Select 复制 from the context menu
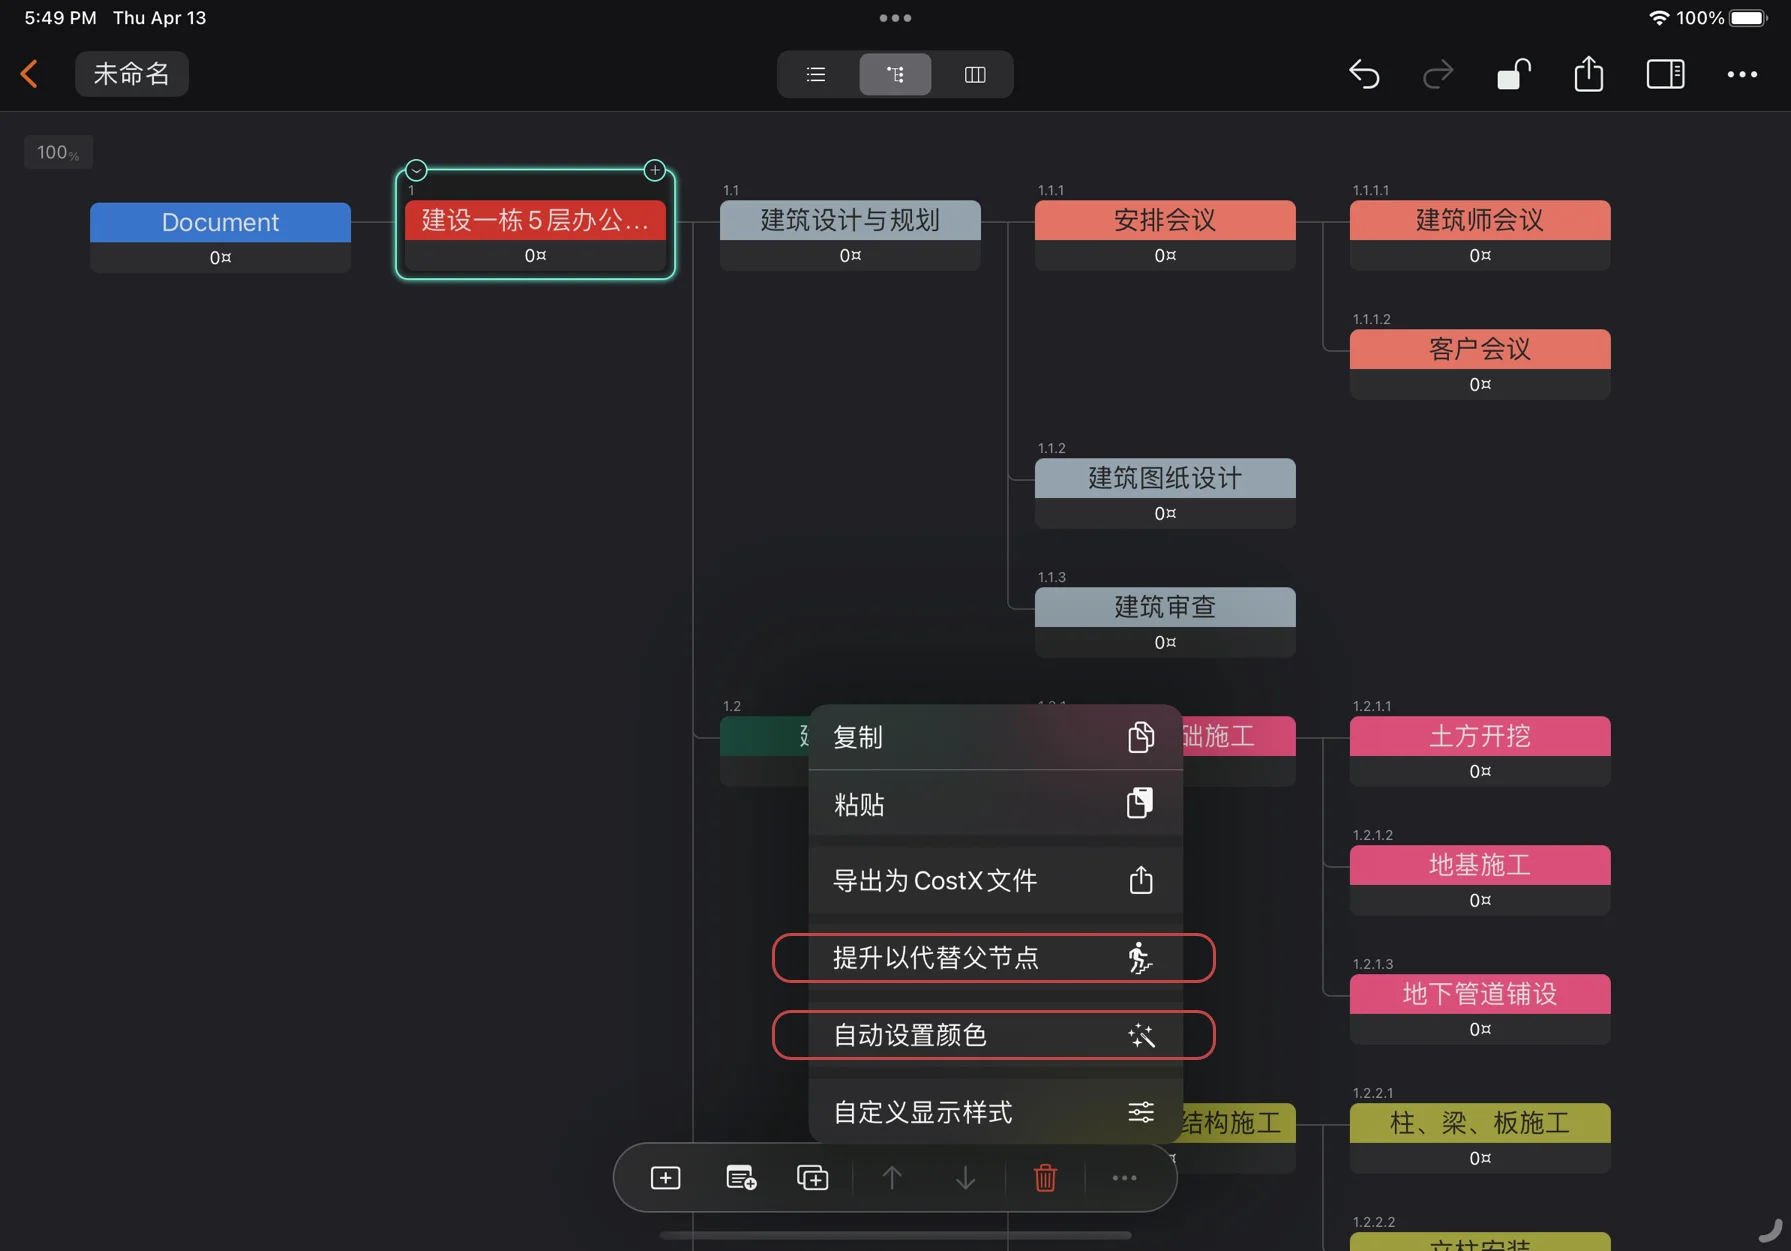 tap(994, 737)
